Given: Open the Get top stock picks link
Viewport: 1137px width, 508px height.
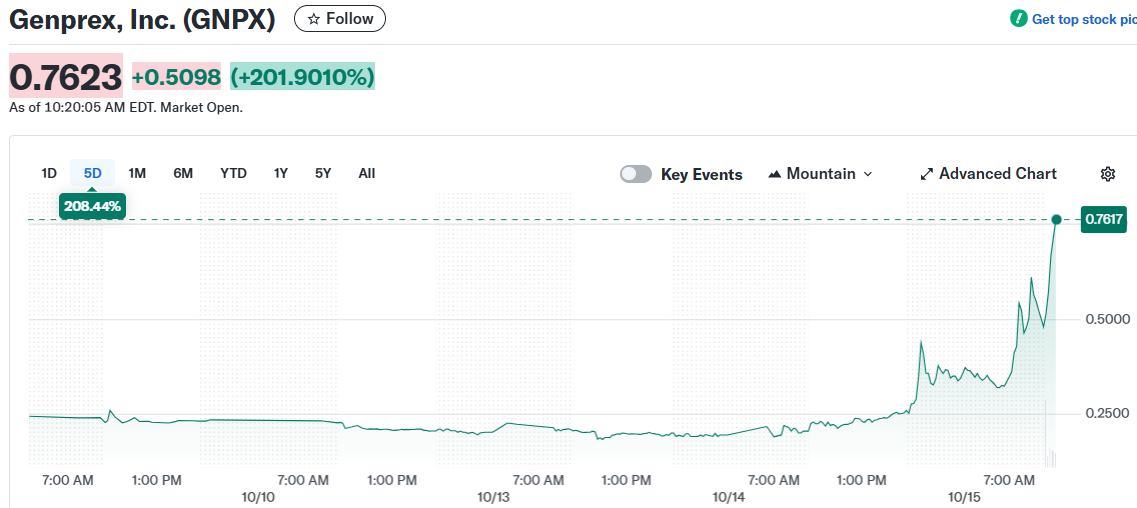Looking at the screenshot, I should click(x=1083, y=19).
